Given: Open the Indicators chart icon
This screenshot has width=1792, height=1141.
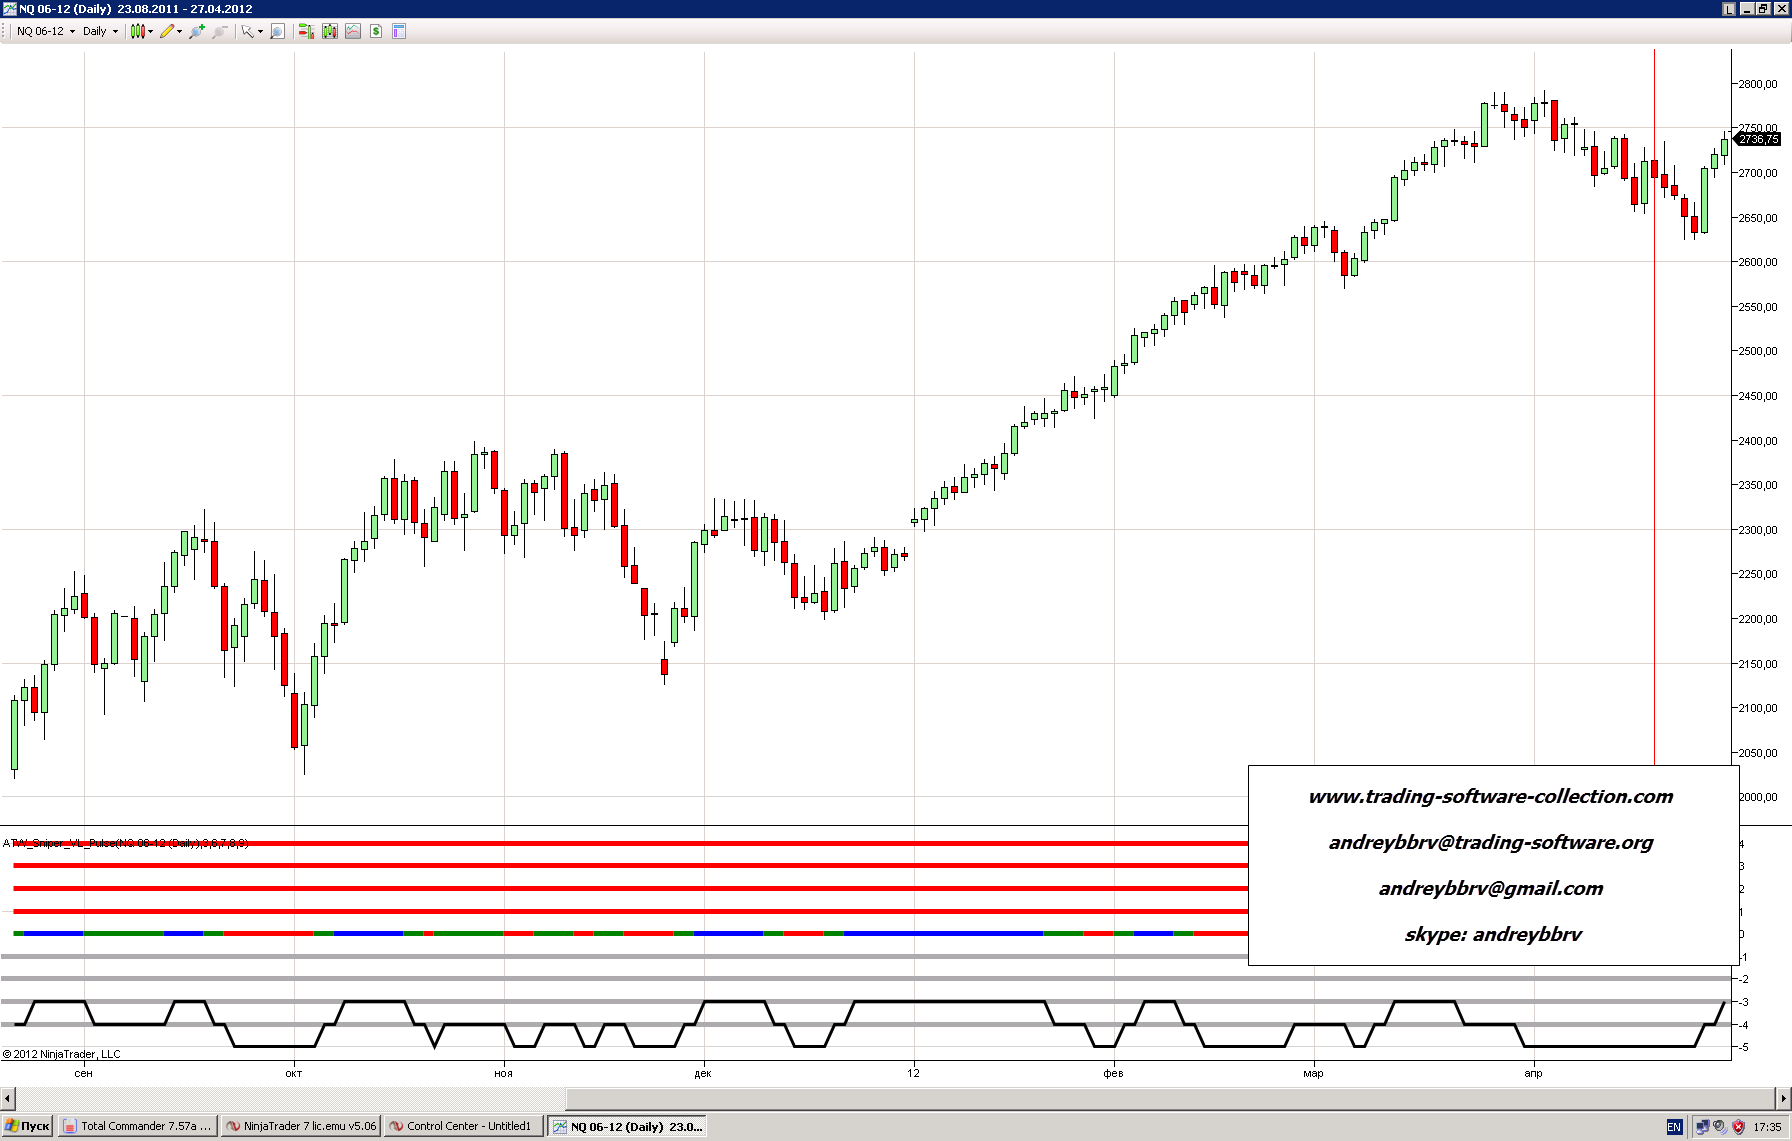Looking at the screenshot, I should [x=353, y=32].
